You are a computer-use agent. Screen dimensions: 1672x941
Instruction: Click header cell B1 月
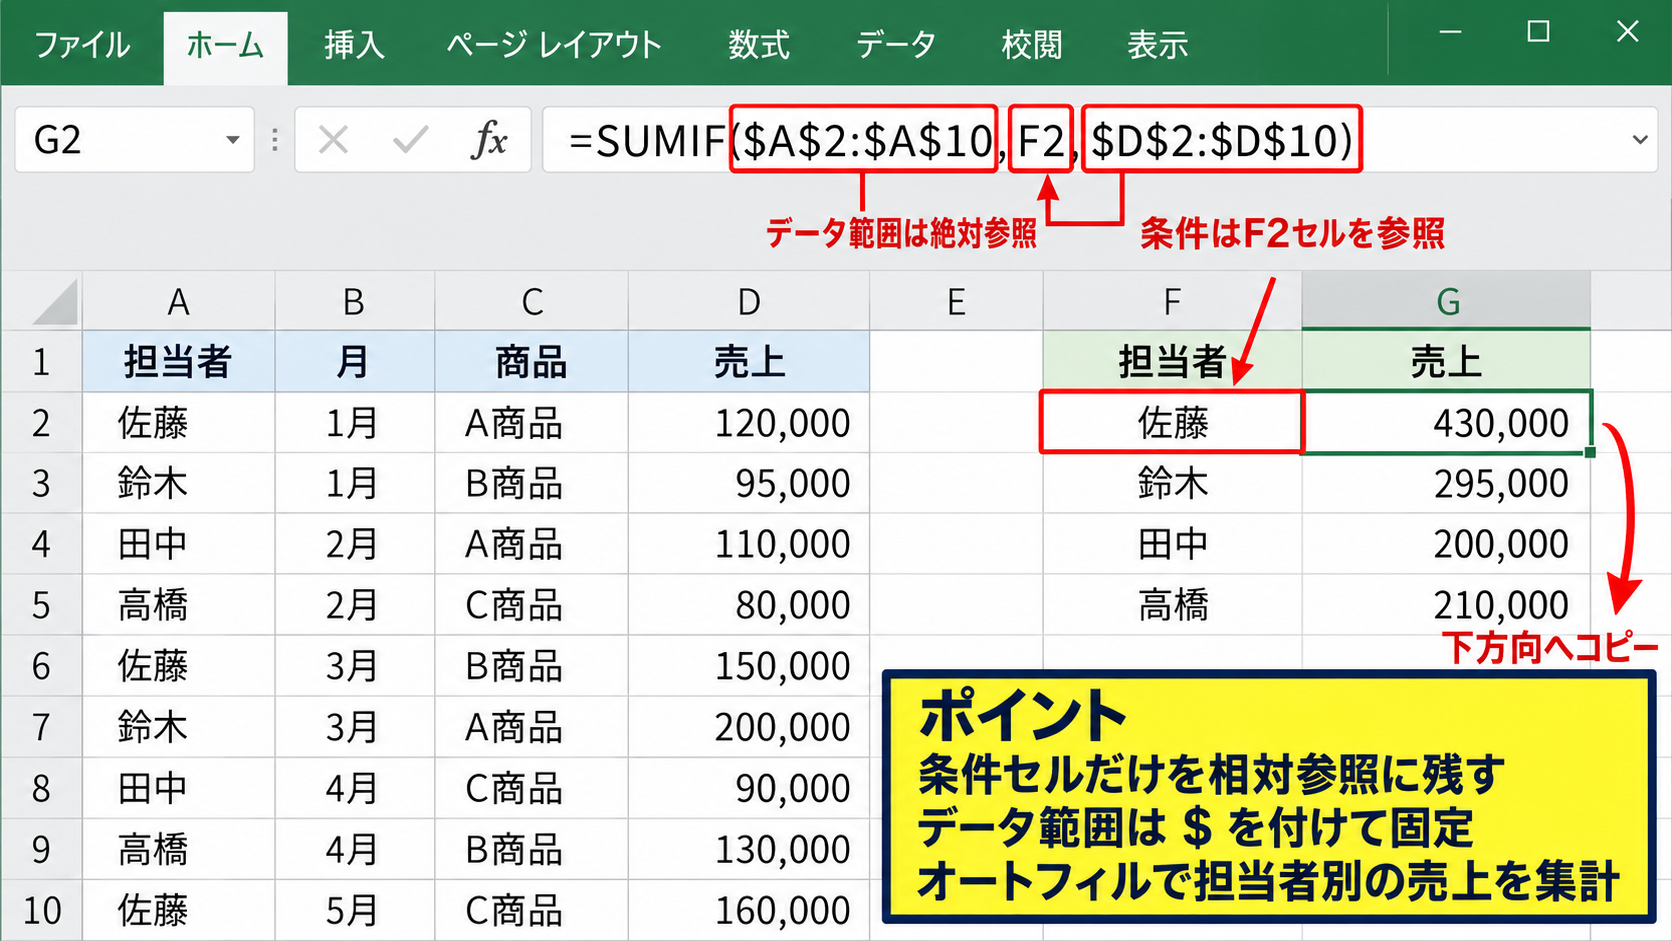point(354,361)
